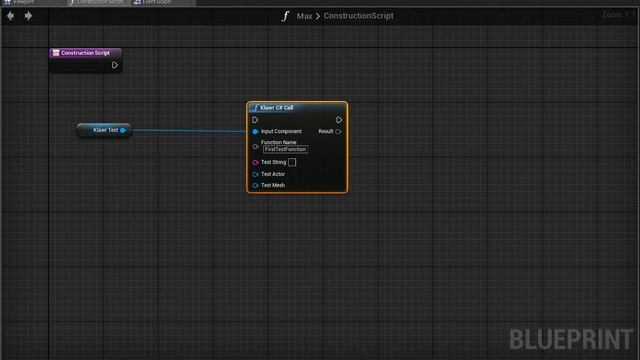Viewport: 640px width, 360px height.
Task: Click the function icon on Klawr C# Call
Action: (x=256, y=108)
